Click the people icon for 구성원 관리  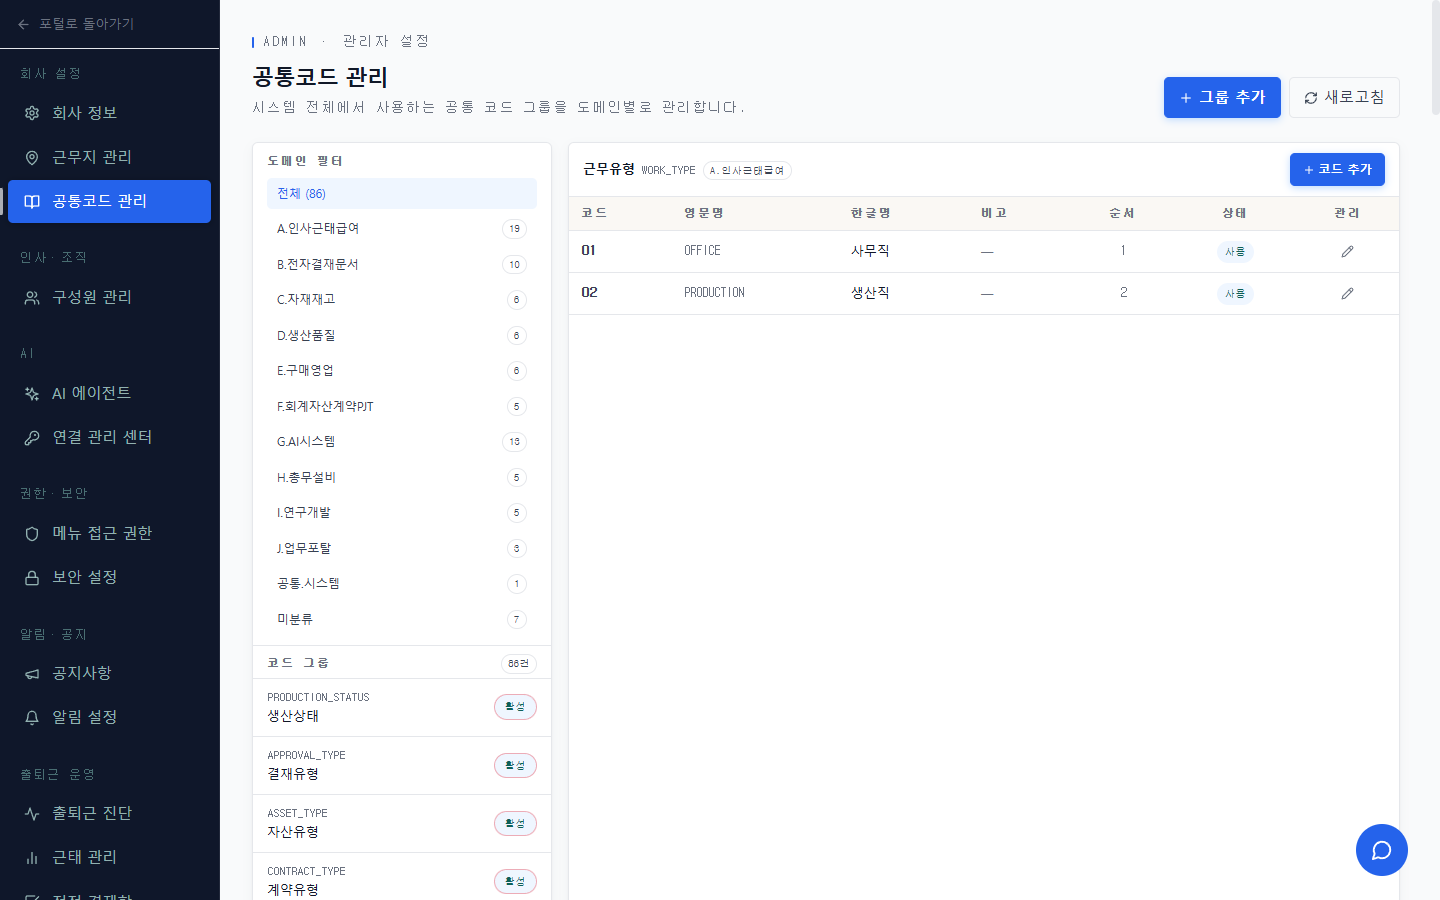32,297
